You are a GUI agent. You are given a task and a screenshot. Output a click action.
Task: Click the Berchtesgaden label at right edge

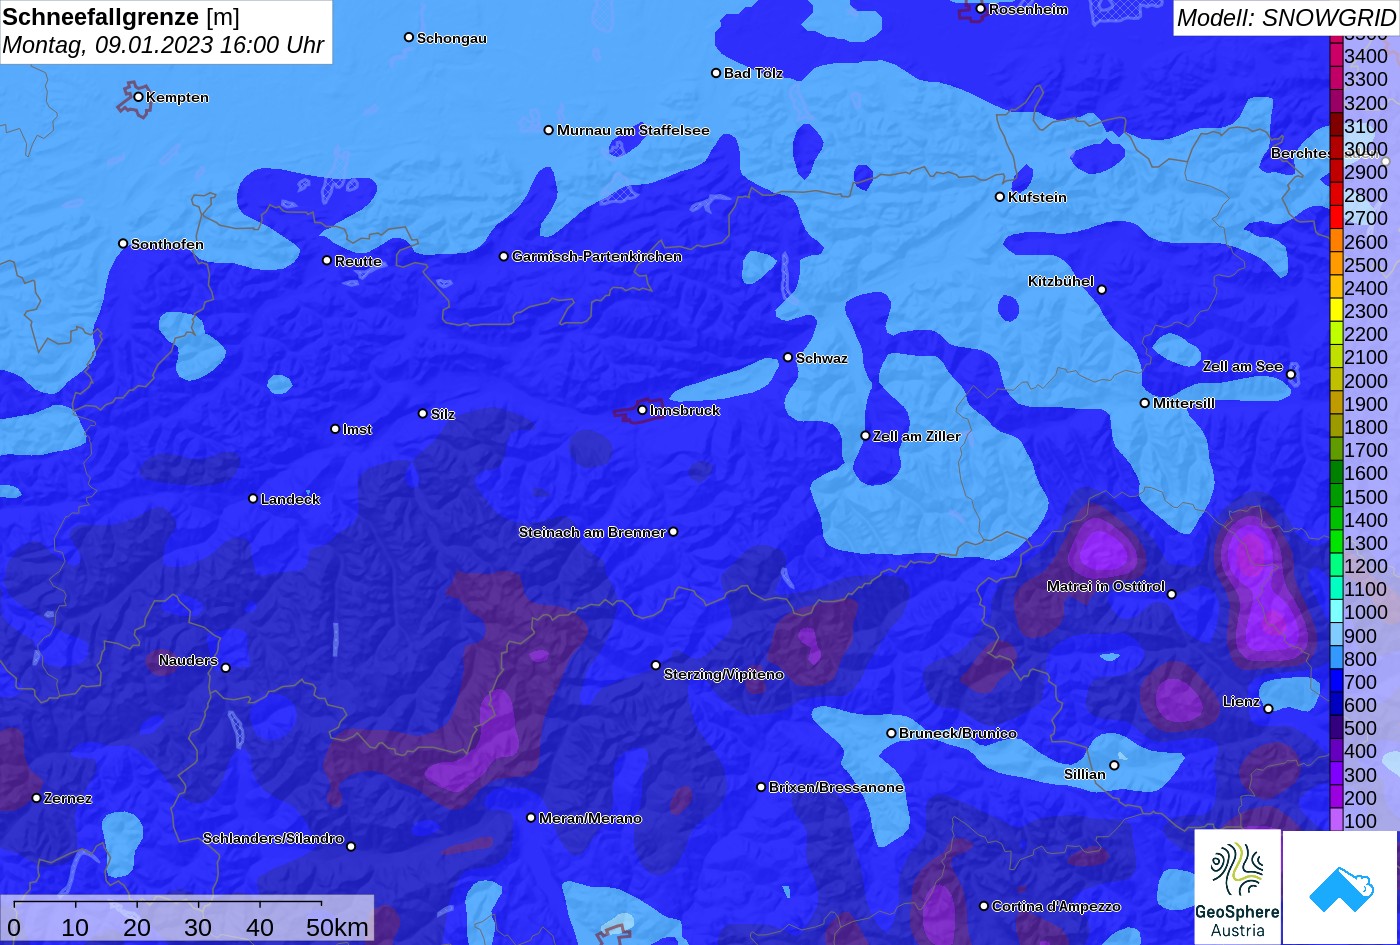1328,153
